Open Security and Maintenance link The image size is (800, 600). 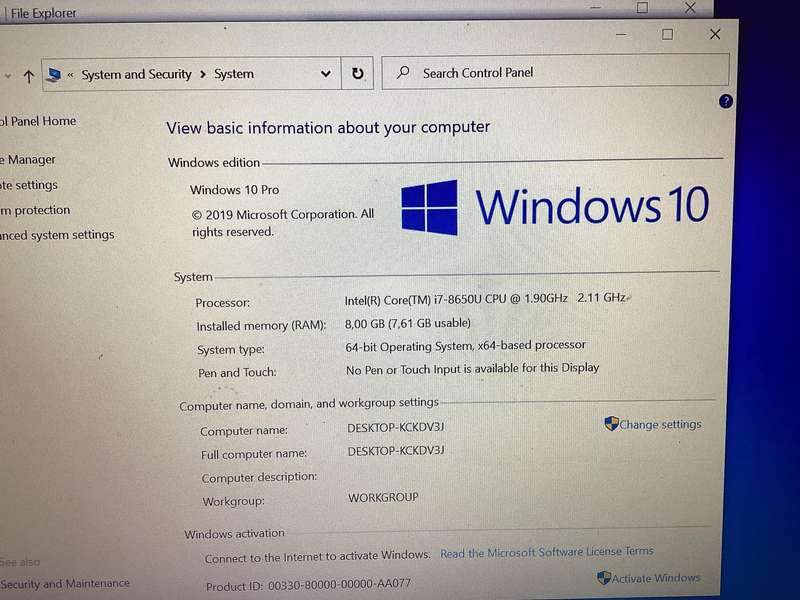(x=65, y=583)
